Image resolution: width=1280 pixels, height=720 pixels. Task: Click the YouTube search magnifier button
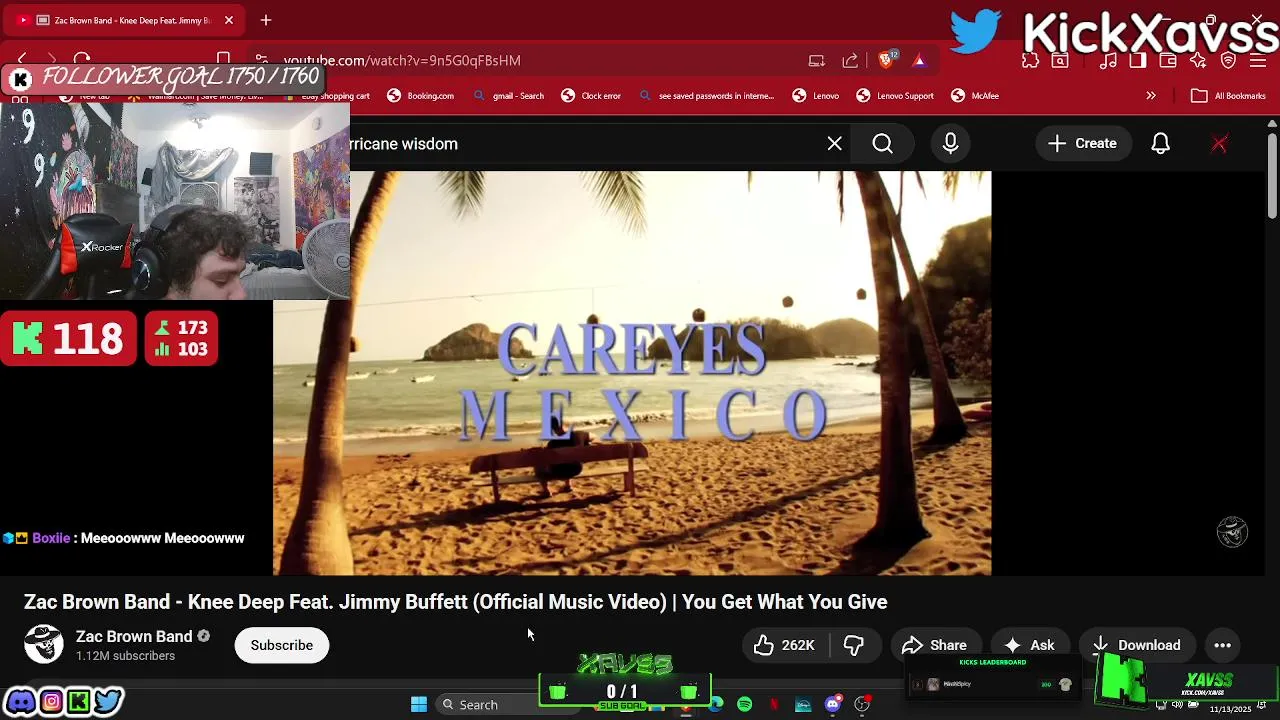(882, 144)
